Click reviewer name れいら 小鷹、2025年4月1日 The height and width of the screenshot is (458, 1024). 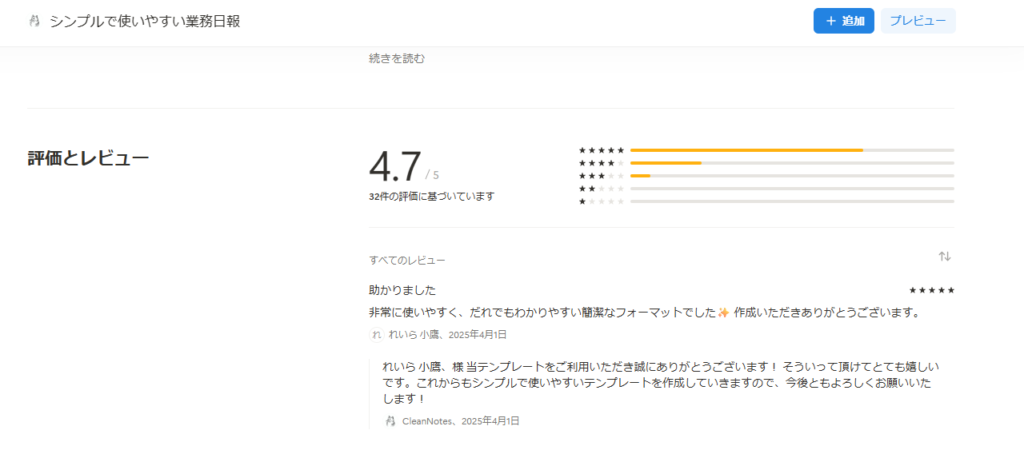(x=447, y=335)
